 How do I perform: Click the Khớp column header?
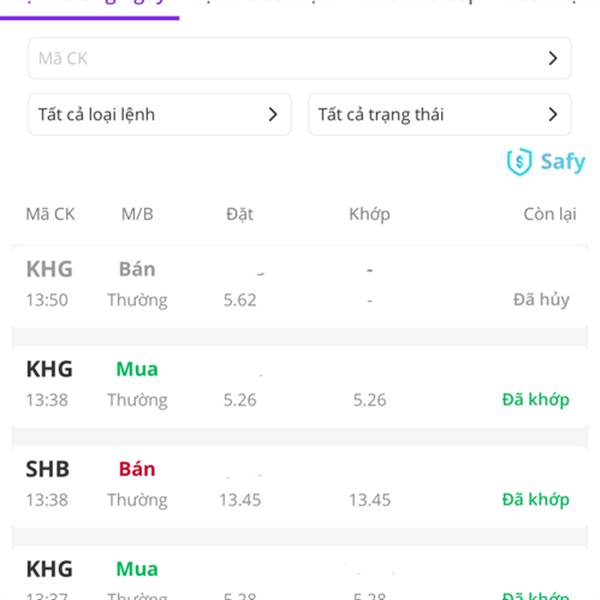369,214
